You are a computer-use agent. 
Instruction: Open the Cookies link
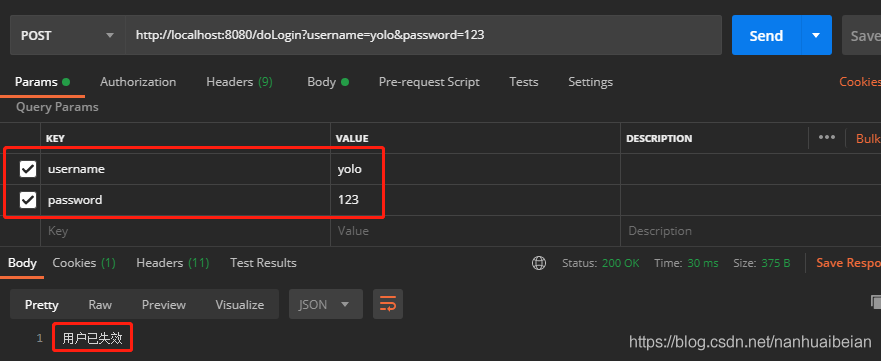(x=860, y=82)
